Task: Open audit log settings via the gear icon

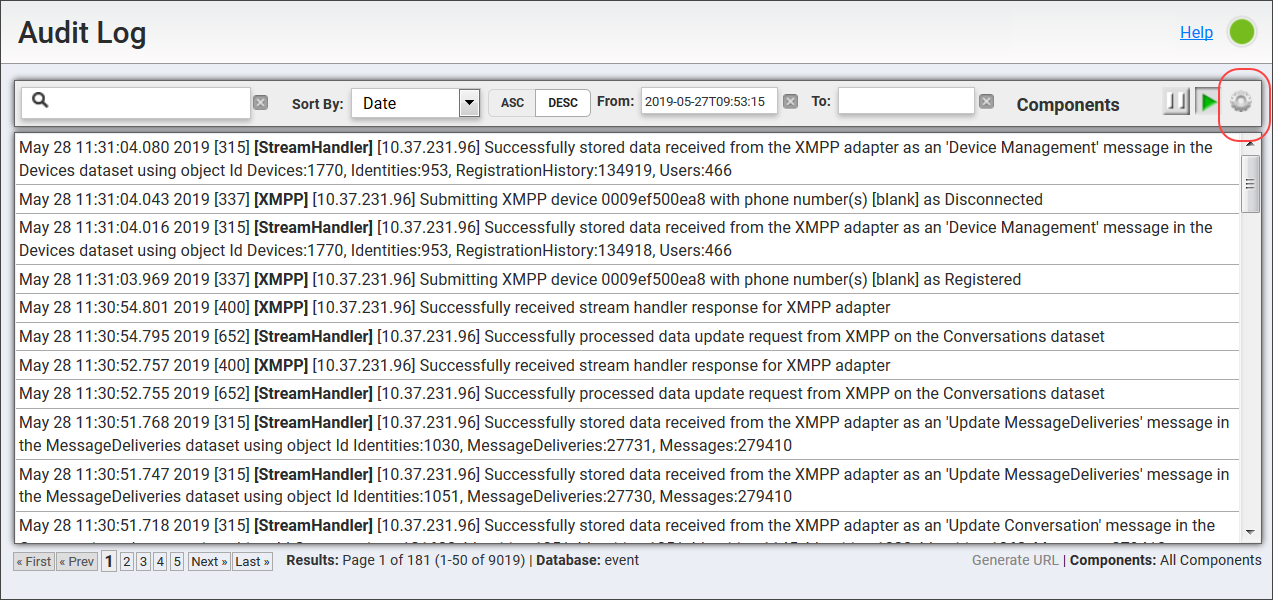Action: (1239, 101)
